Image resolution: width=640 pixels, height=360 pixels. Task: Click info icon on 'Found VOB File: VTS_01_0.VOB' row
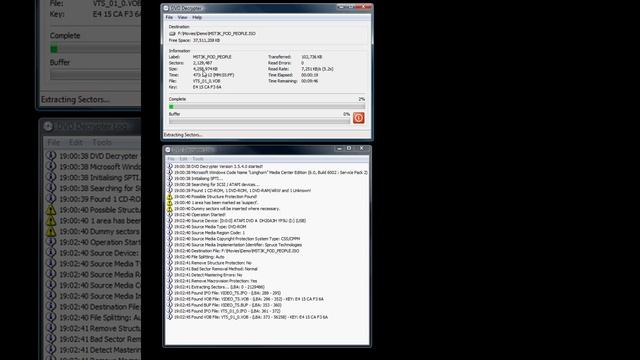[170, 317]
